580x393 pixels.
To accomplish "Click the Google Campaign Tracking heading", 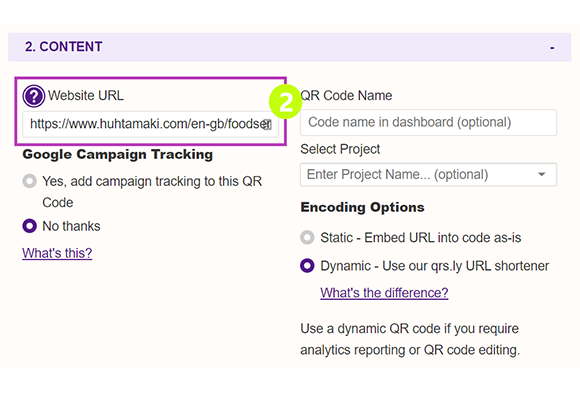I will tap(118, 154).
